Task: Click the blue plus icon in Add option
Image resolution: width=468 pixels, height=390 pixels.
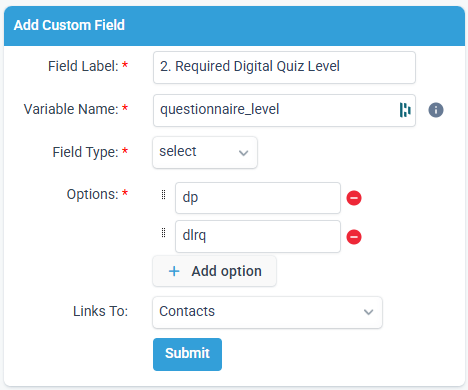Action: [174, 271]
